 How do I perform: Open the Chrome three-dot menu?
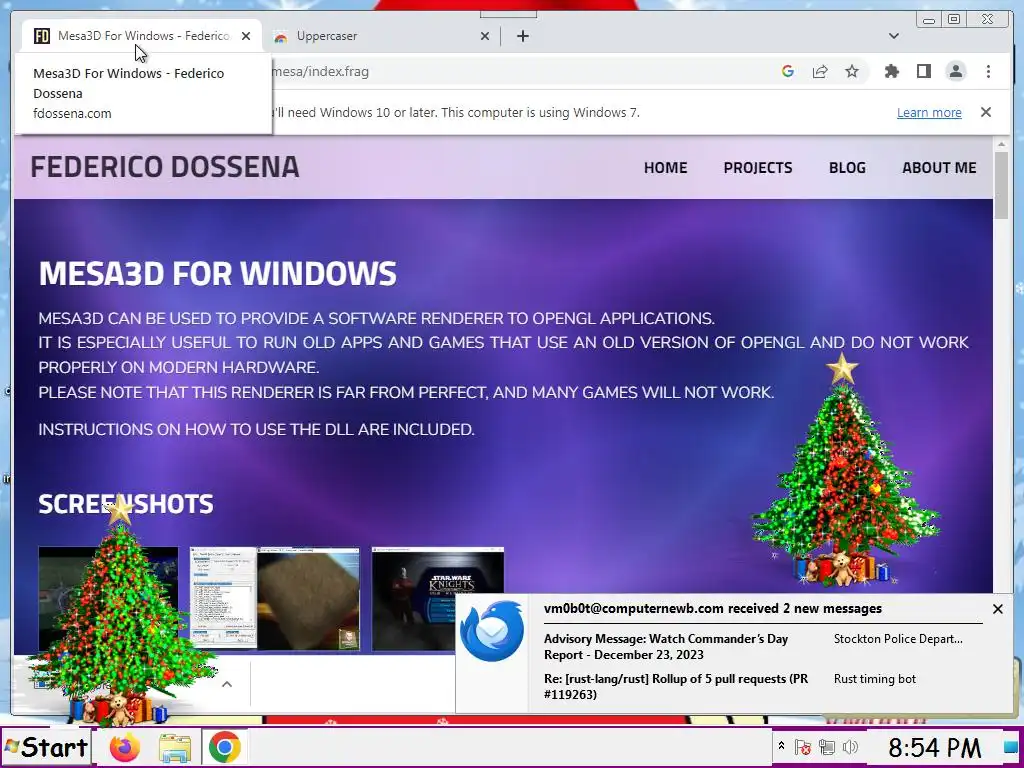tap(988, 72)
